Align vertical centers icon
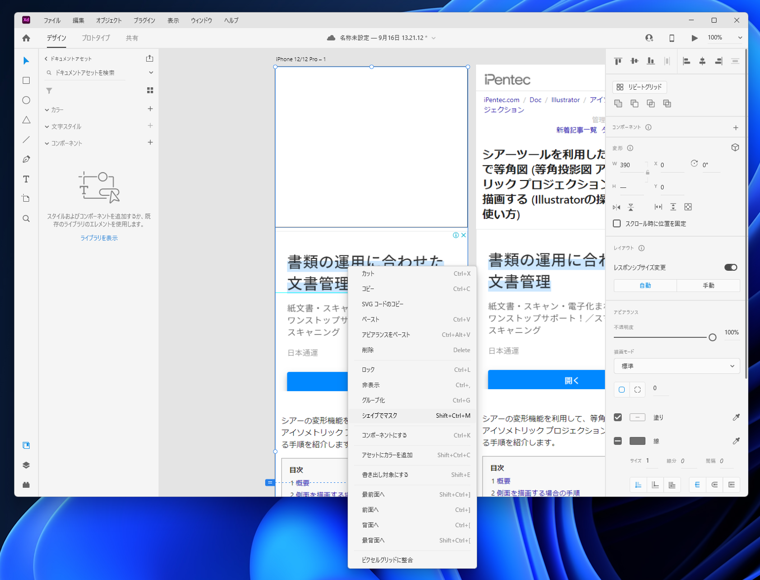 coord(634,61)
